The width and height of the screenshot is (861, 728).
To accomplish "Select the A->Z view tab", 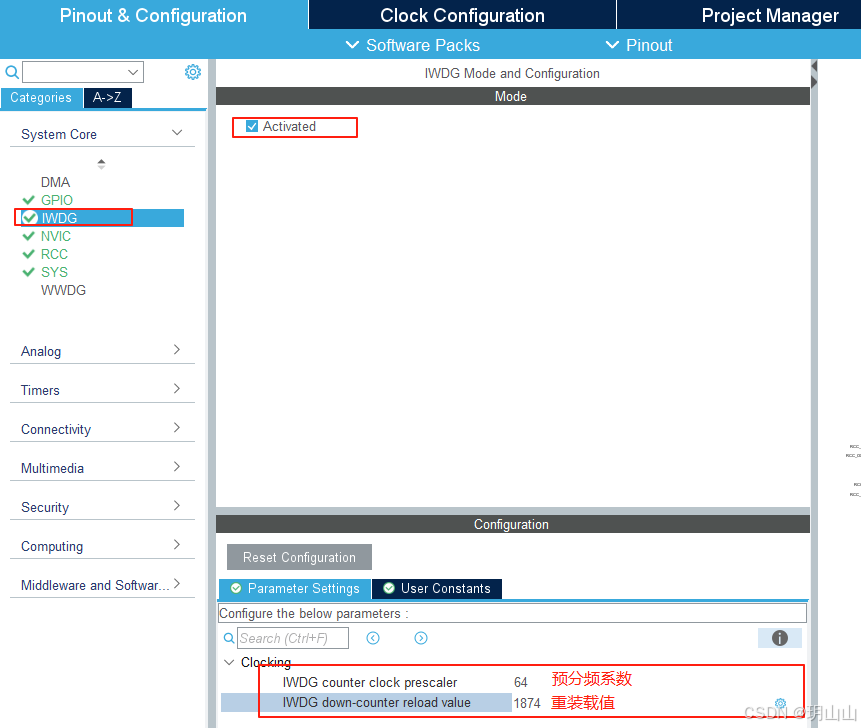I will (x=107, y=98).
